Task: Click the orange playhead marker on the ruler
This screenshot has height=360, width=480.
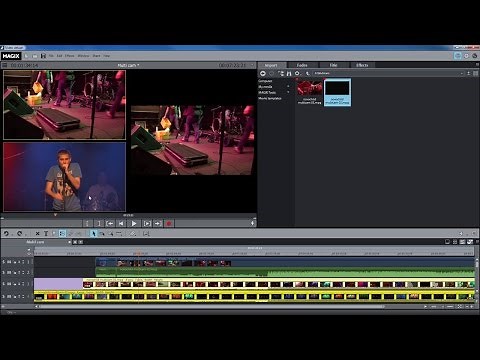Action: pos(139,252)
